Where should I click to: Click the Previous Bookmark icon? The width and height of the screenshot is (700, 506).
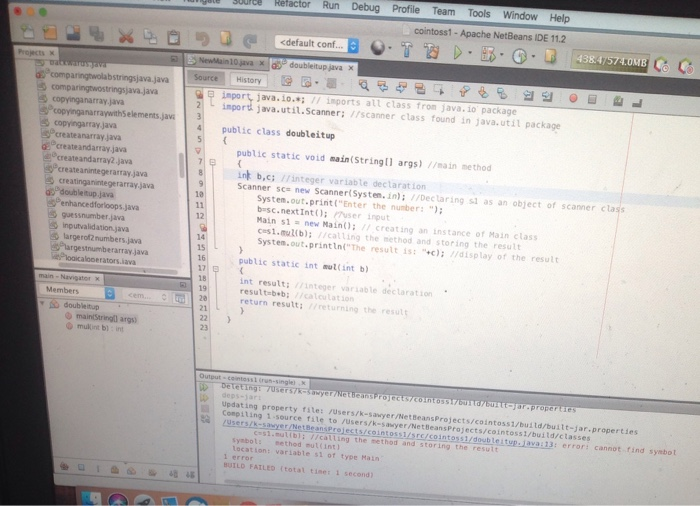coord(464,91)
